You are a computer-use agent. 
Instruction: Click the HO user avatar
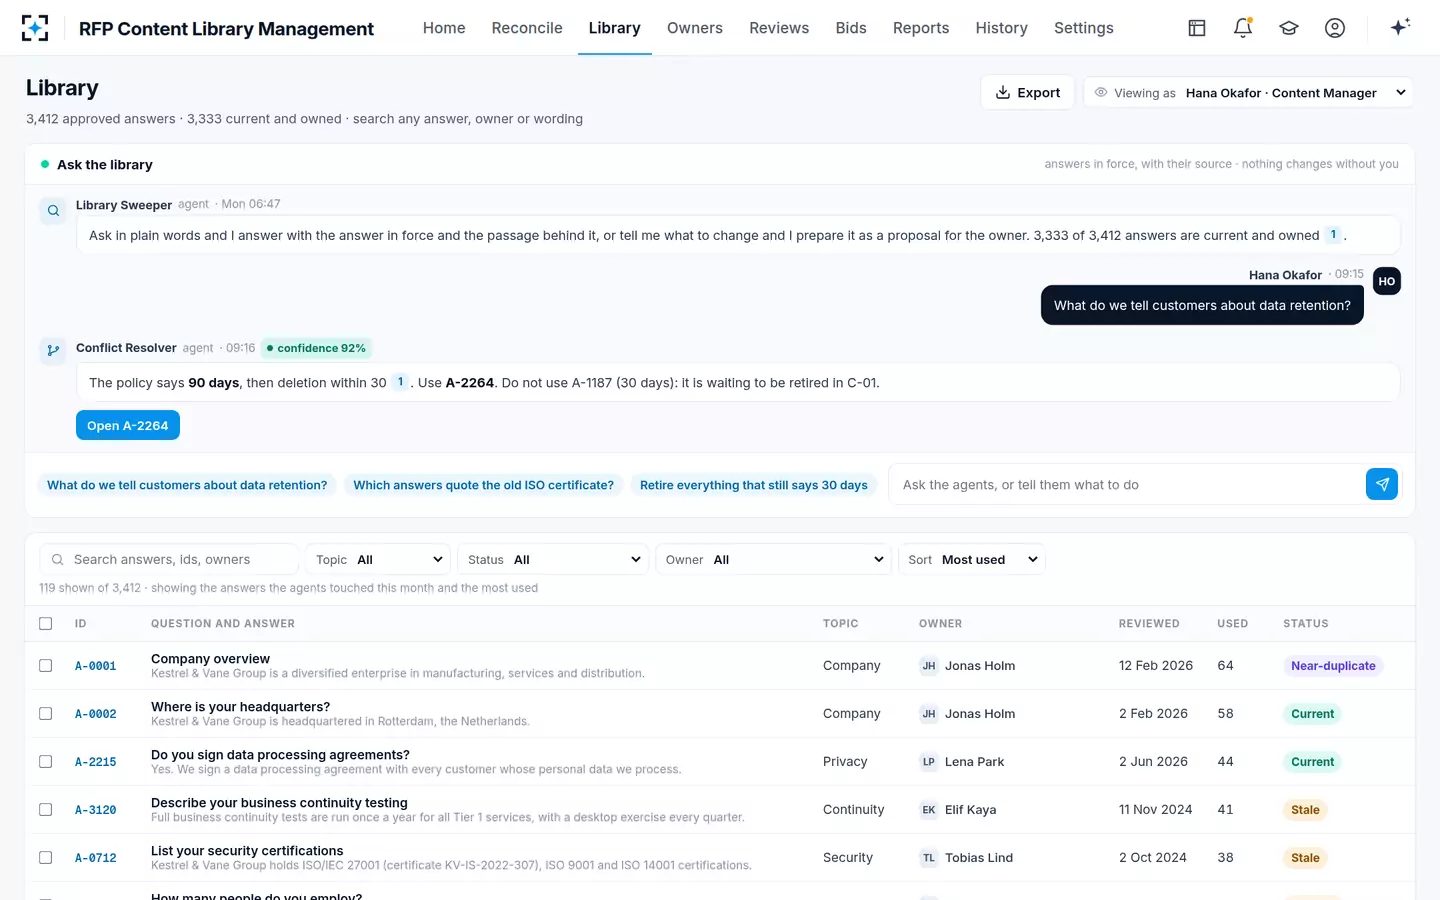[1387, 281]
